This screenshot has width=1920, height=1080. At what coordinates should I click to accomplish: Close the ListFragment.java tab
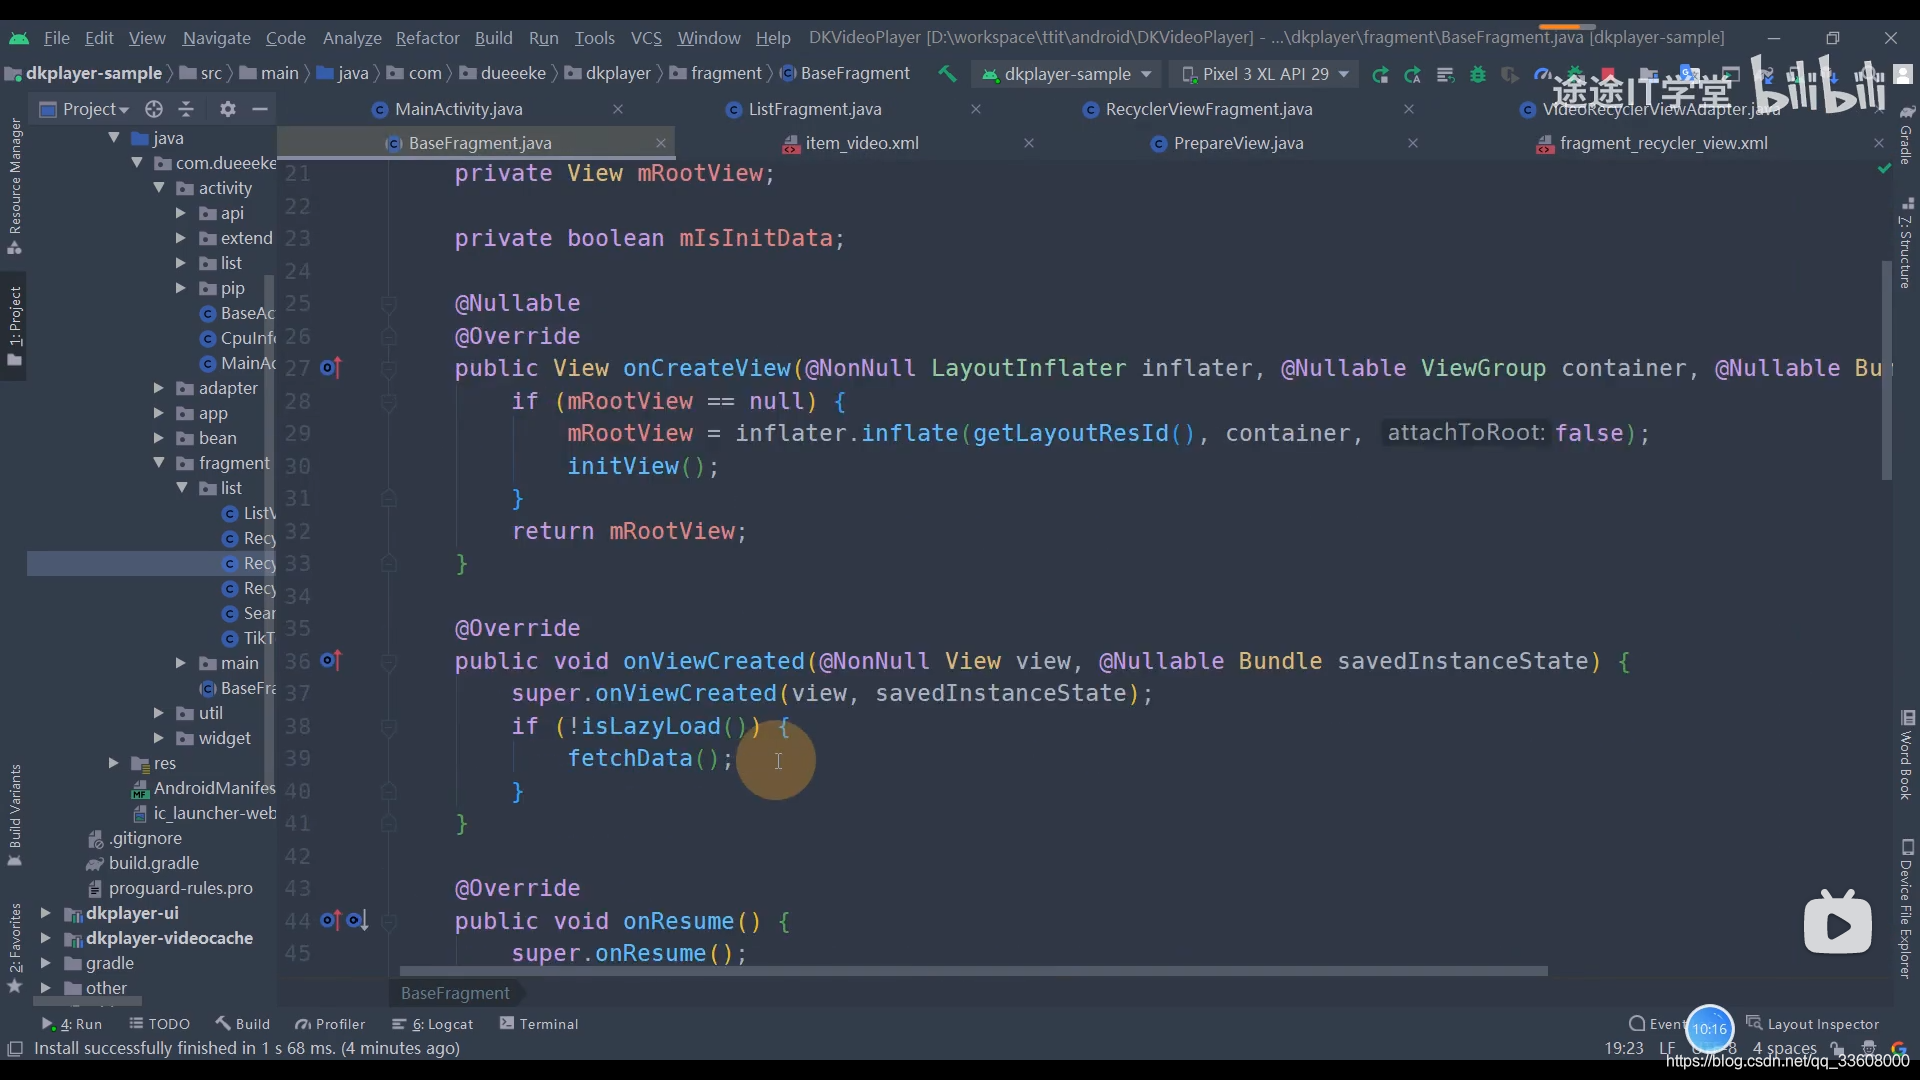click(976, 109)
